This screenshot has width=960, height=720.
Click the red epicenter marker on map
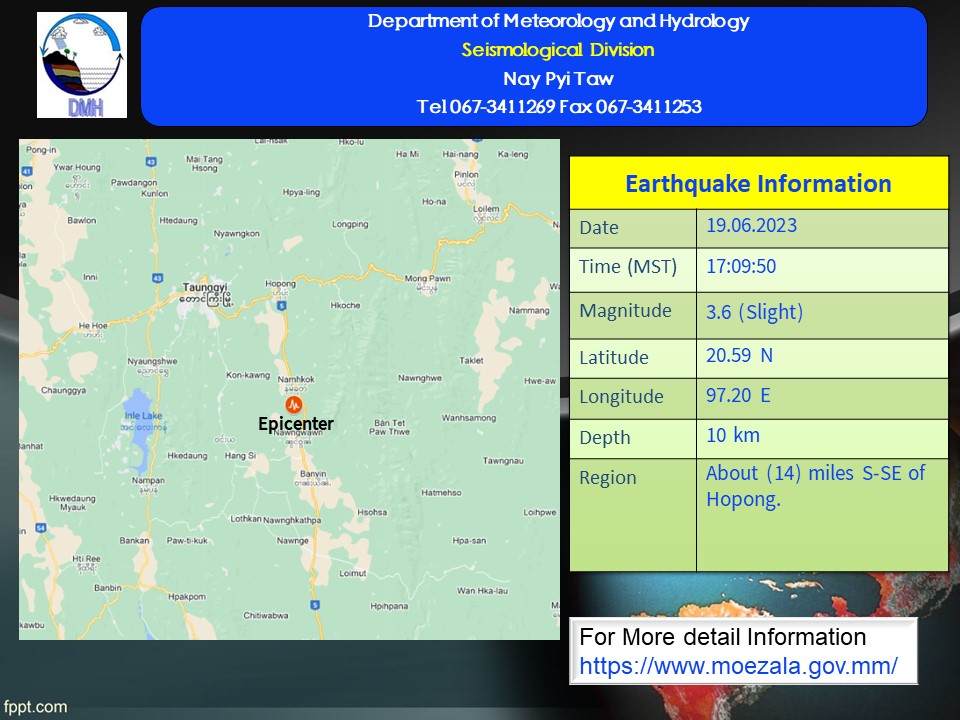(294, 404)
